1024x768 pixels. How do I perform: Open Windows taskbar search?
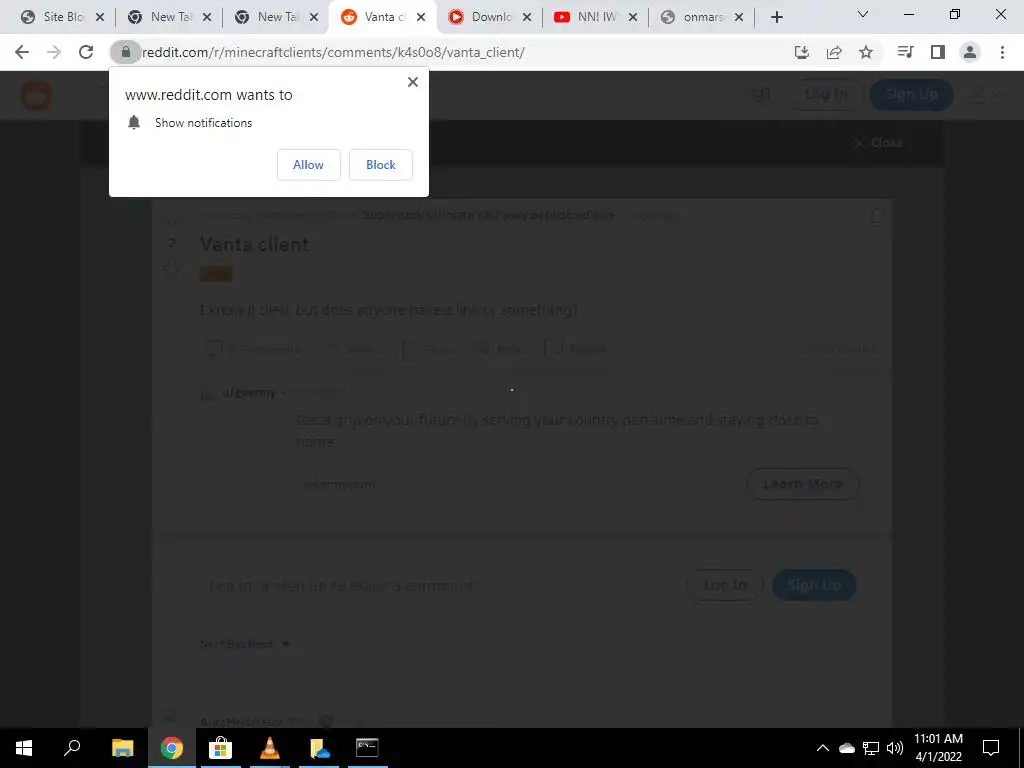(x=72, y=748)
